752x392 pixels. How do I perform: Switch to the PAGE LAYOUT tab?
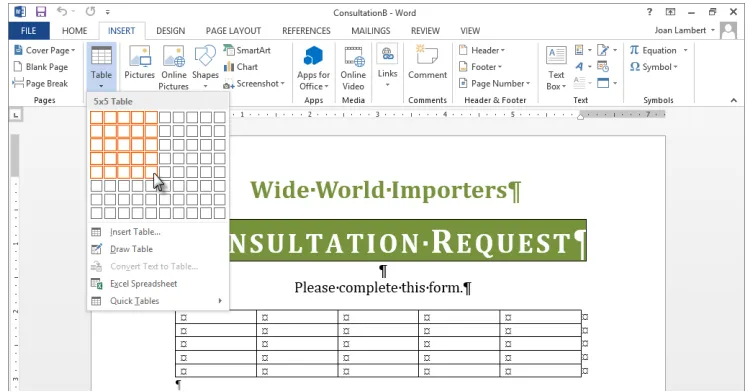(233, 31)
